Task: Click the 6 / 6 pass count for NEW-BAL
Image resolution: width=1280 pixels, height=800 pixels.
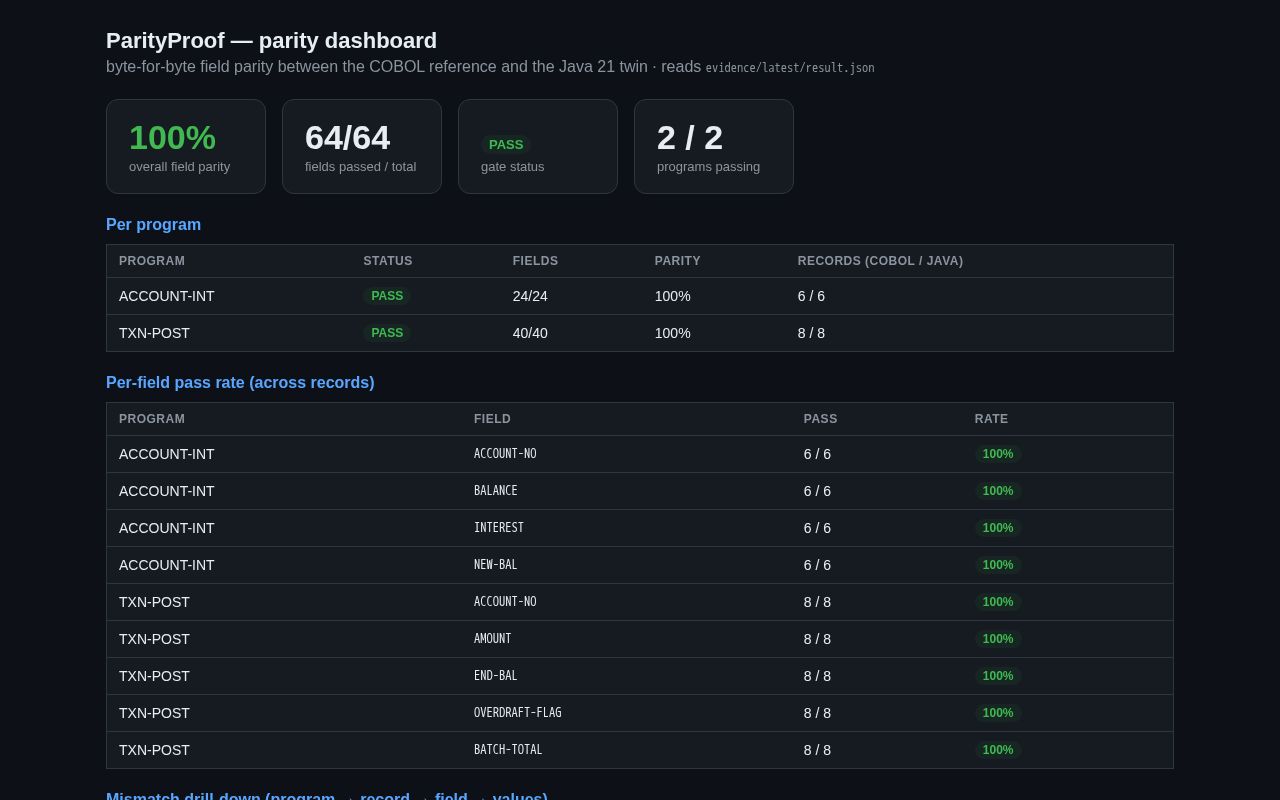Action: click(x=817, y=565)
